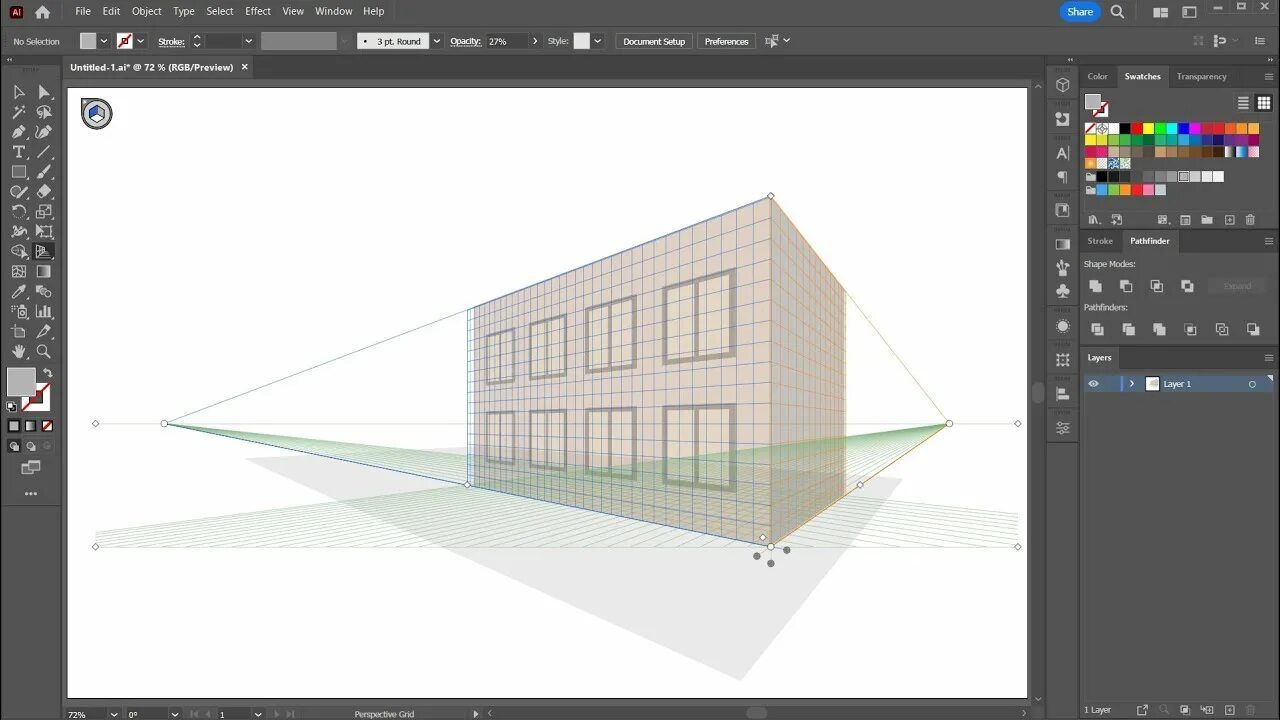Select the Zoom tool
Image resolution: width=1280 pixels, height=720 pixels.
(44, 352)
